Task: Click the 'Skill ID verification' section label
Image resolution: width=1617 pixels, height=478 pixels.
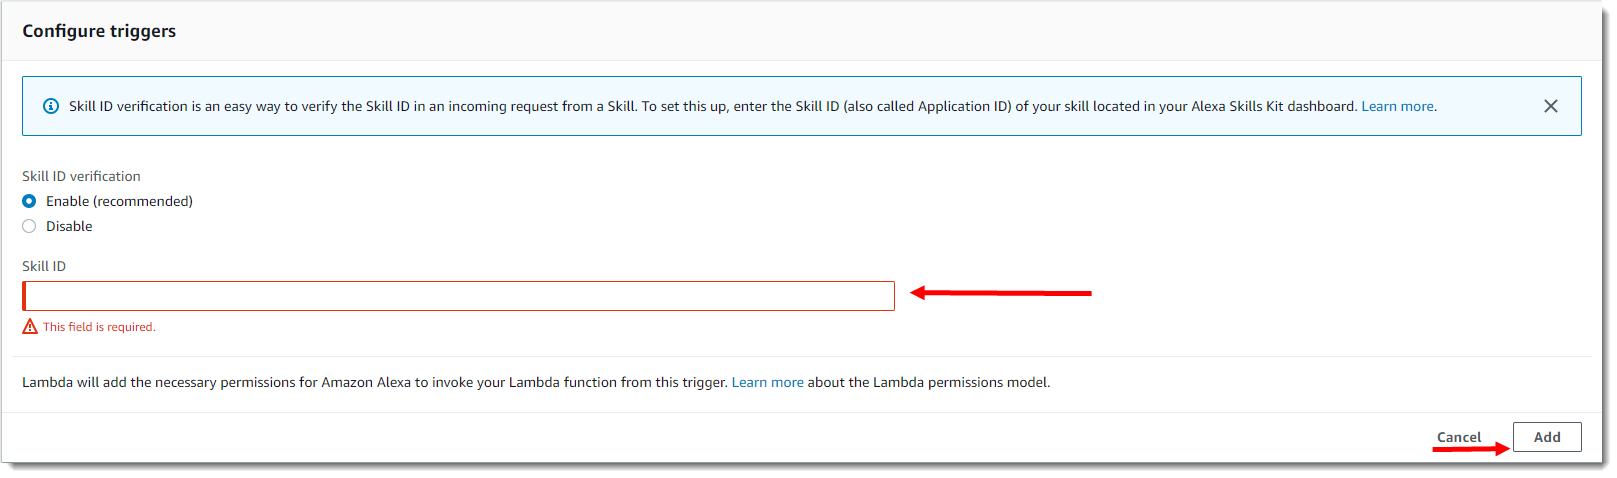Action: (81, 176)
